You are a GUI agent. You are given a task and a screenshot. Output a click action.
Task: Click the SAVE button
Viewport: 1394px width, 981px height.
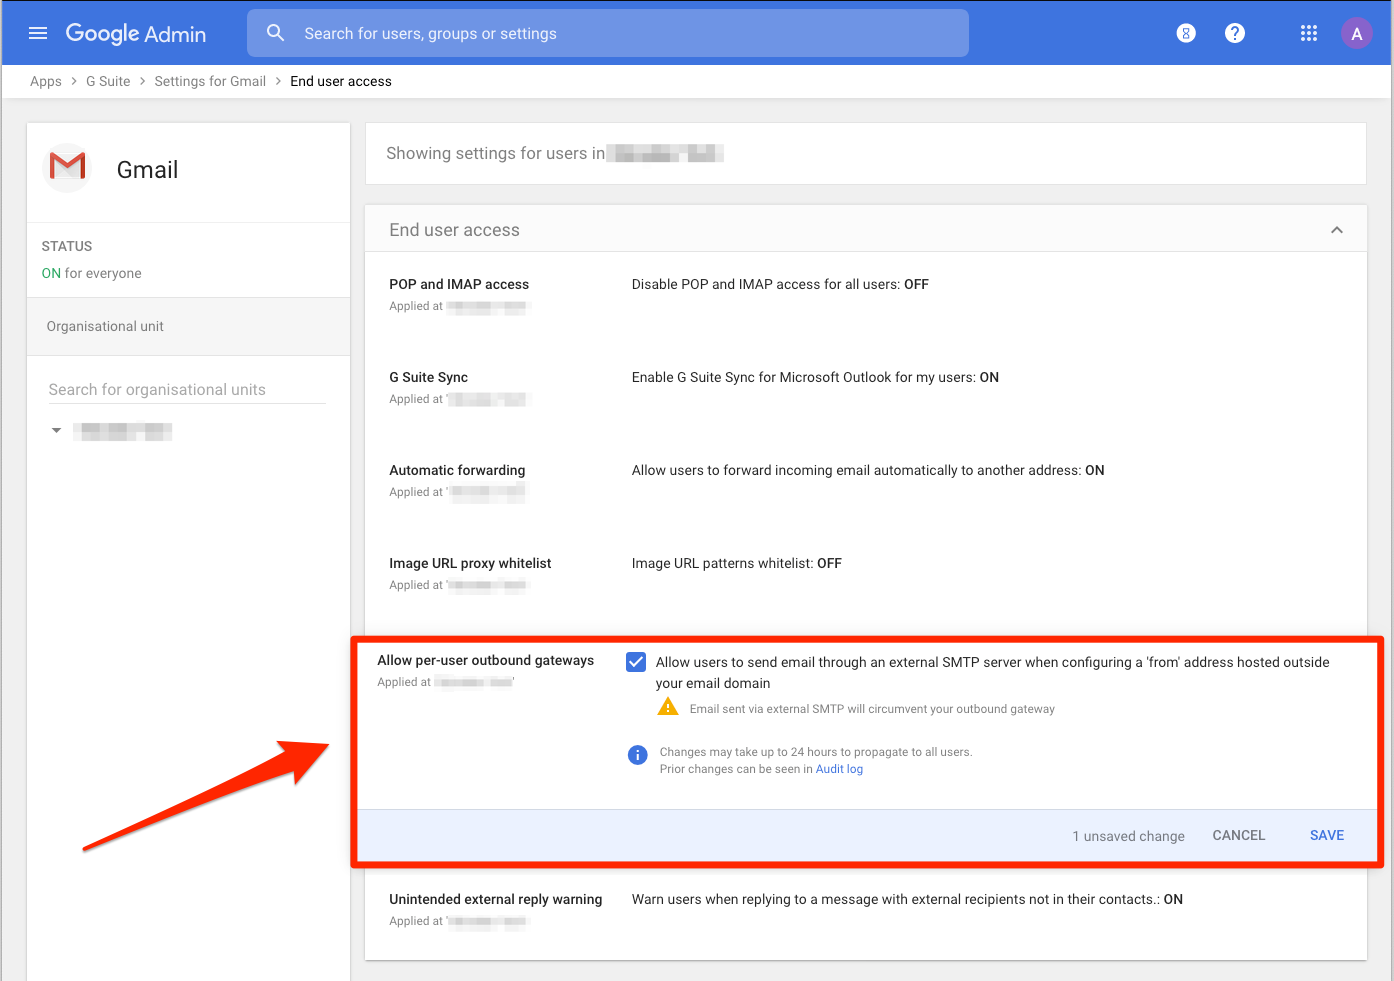click(x=1327, y=835)
